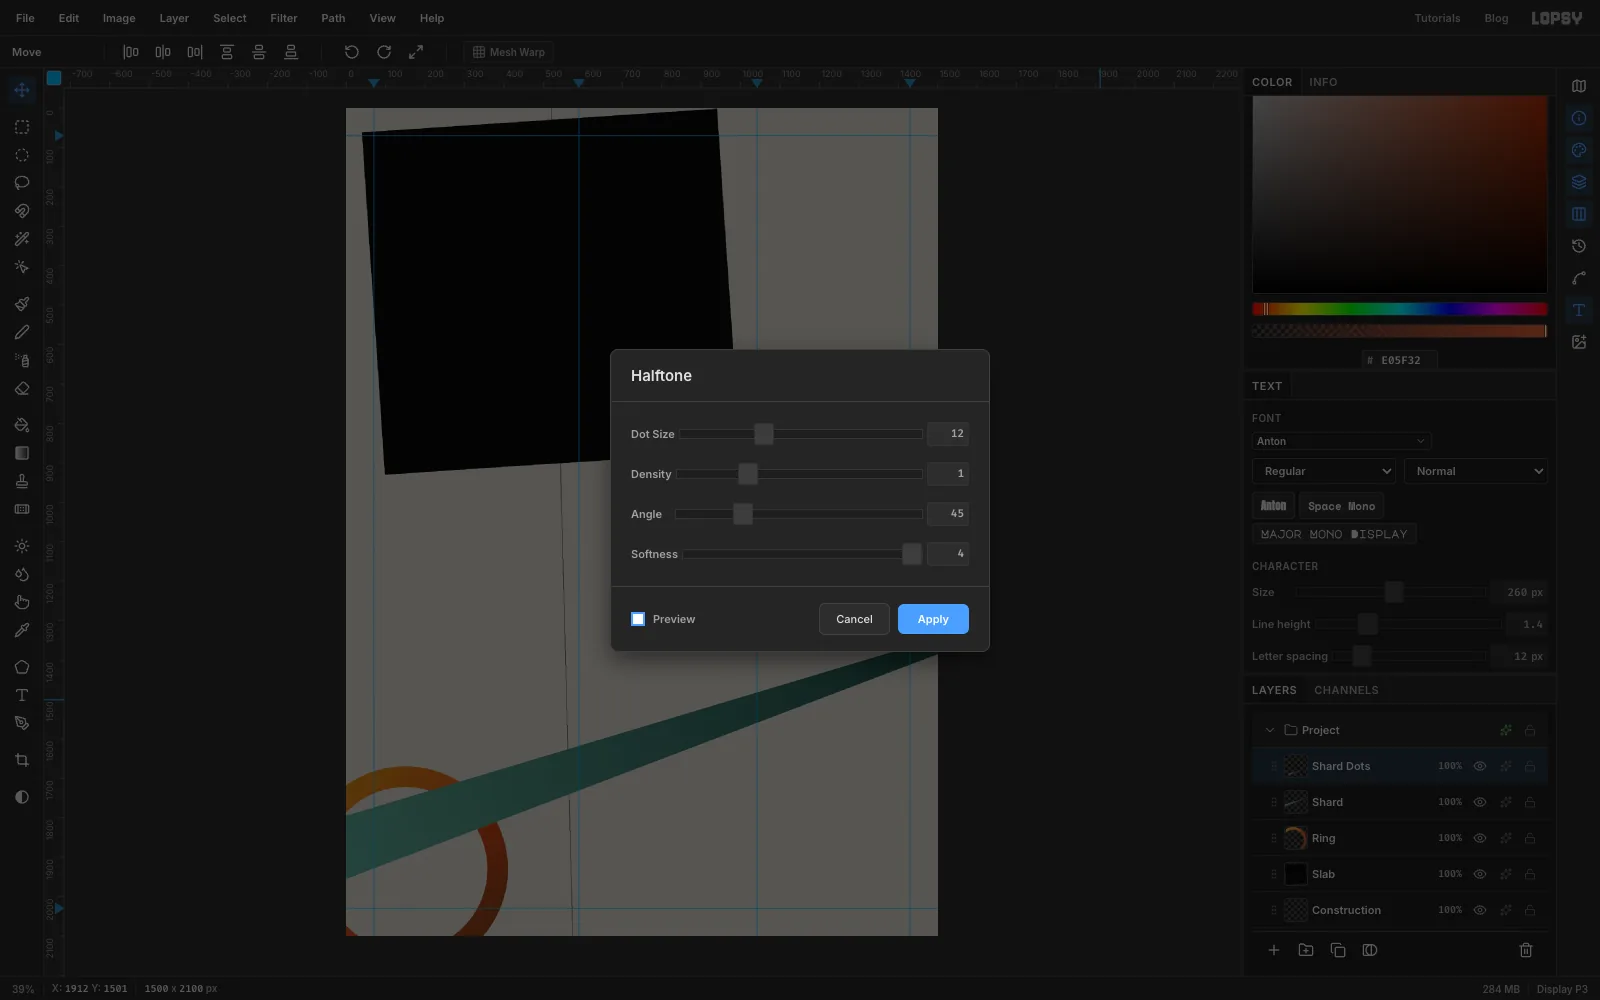
Task: Select the Space Mono font chip
Action: tap(1342, 506)
